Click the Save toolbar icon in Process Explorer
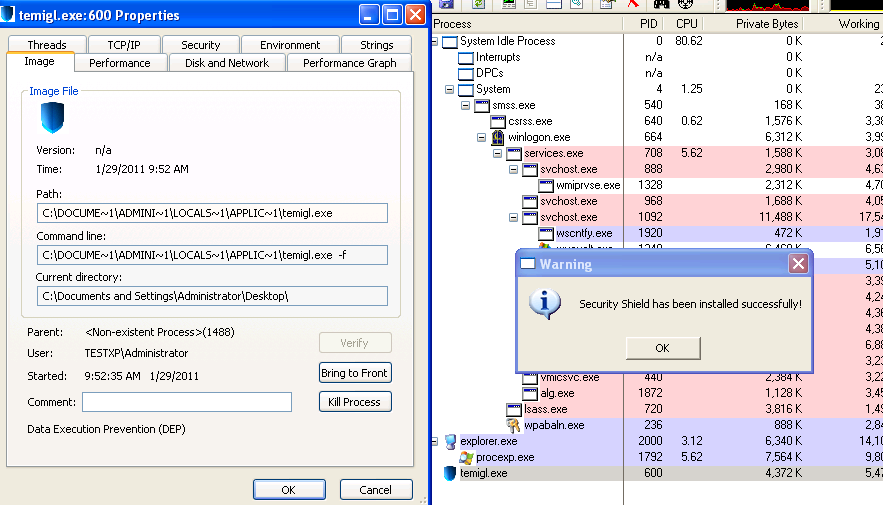This screenshot has width=883, height=505. 447,4
